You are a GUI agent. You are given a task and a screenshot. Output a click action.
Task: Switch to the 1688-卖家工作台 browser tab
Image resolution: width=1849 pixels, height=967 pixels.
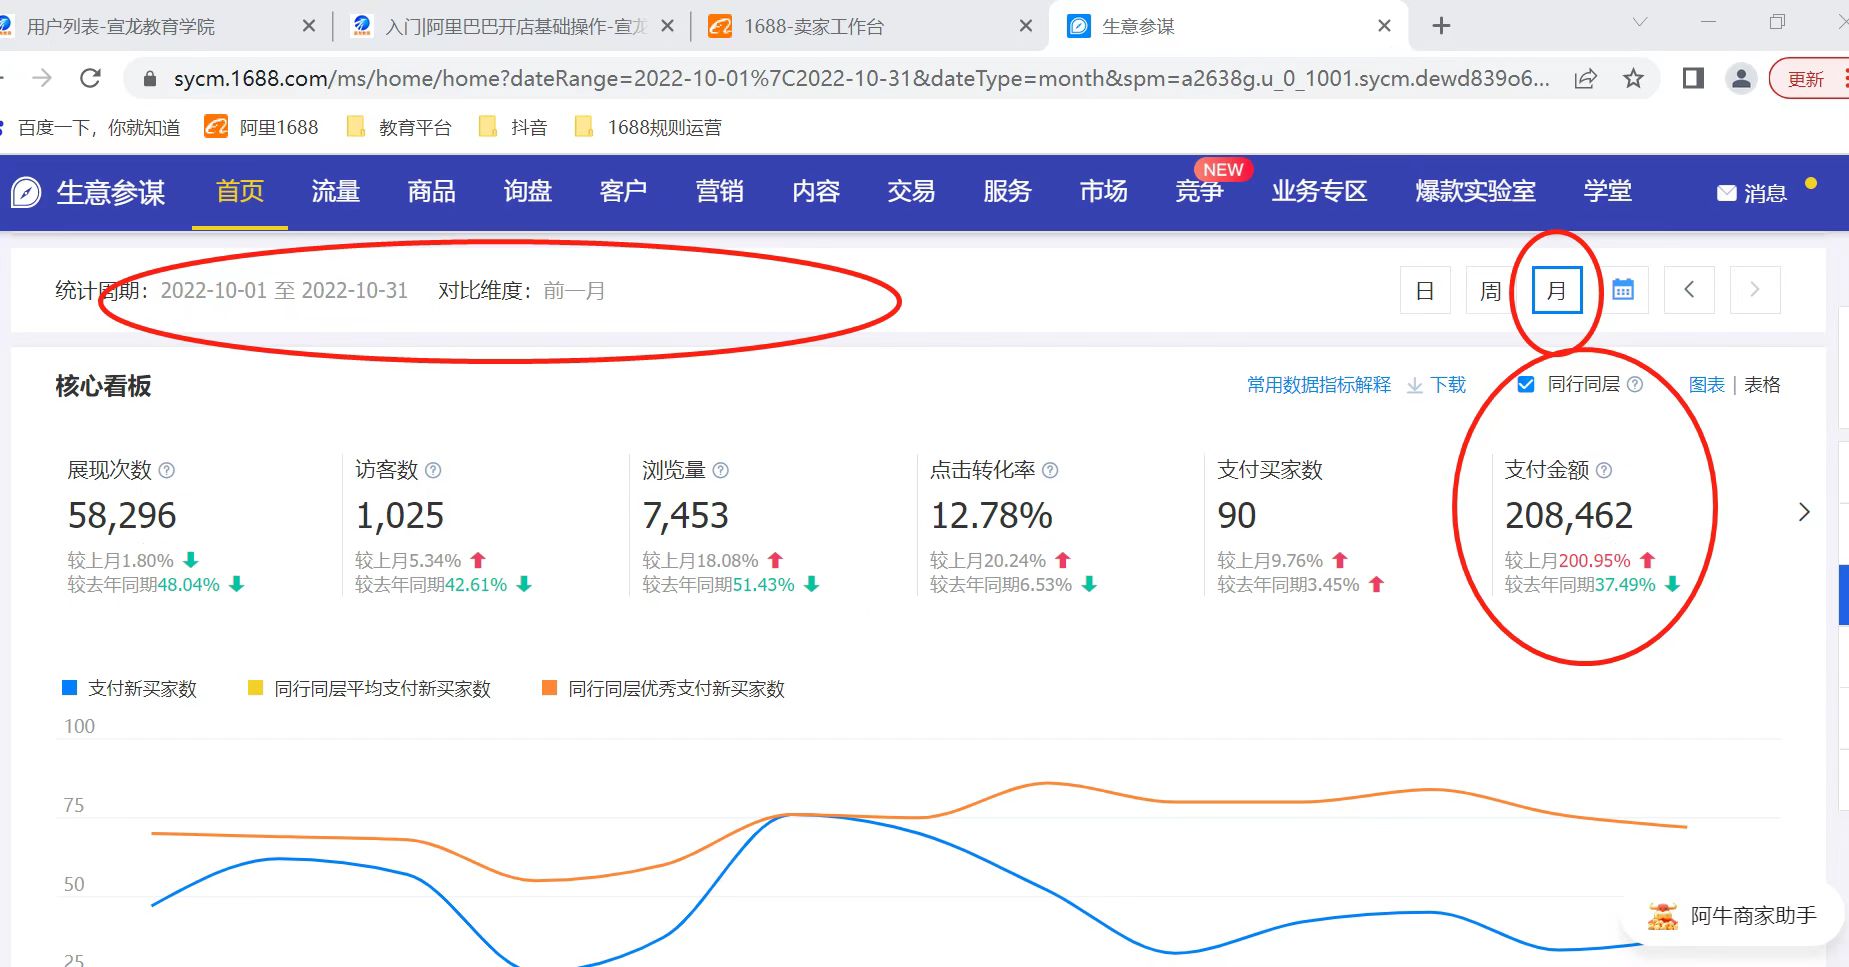click(x=814, y=27)
